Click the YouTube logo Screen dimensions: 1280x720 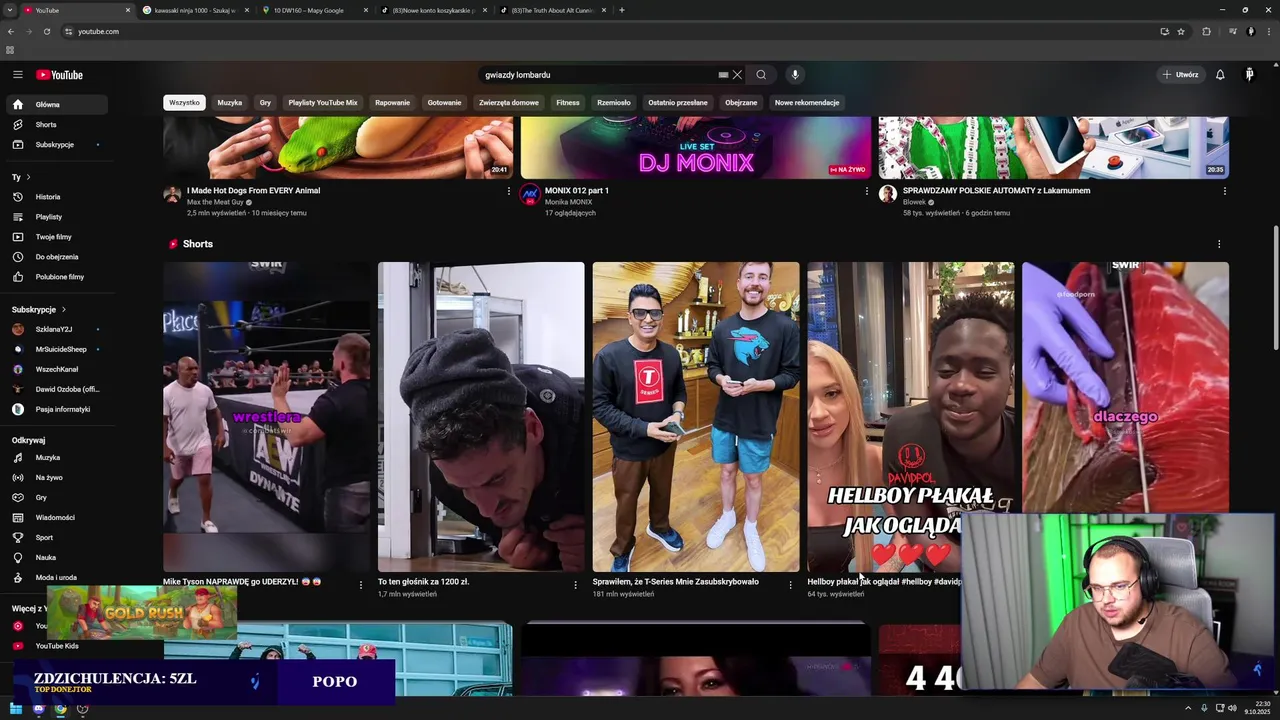pyautogui.click(x=60, y=75)
